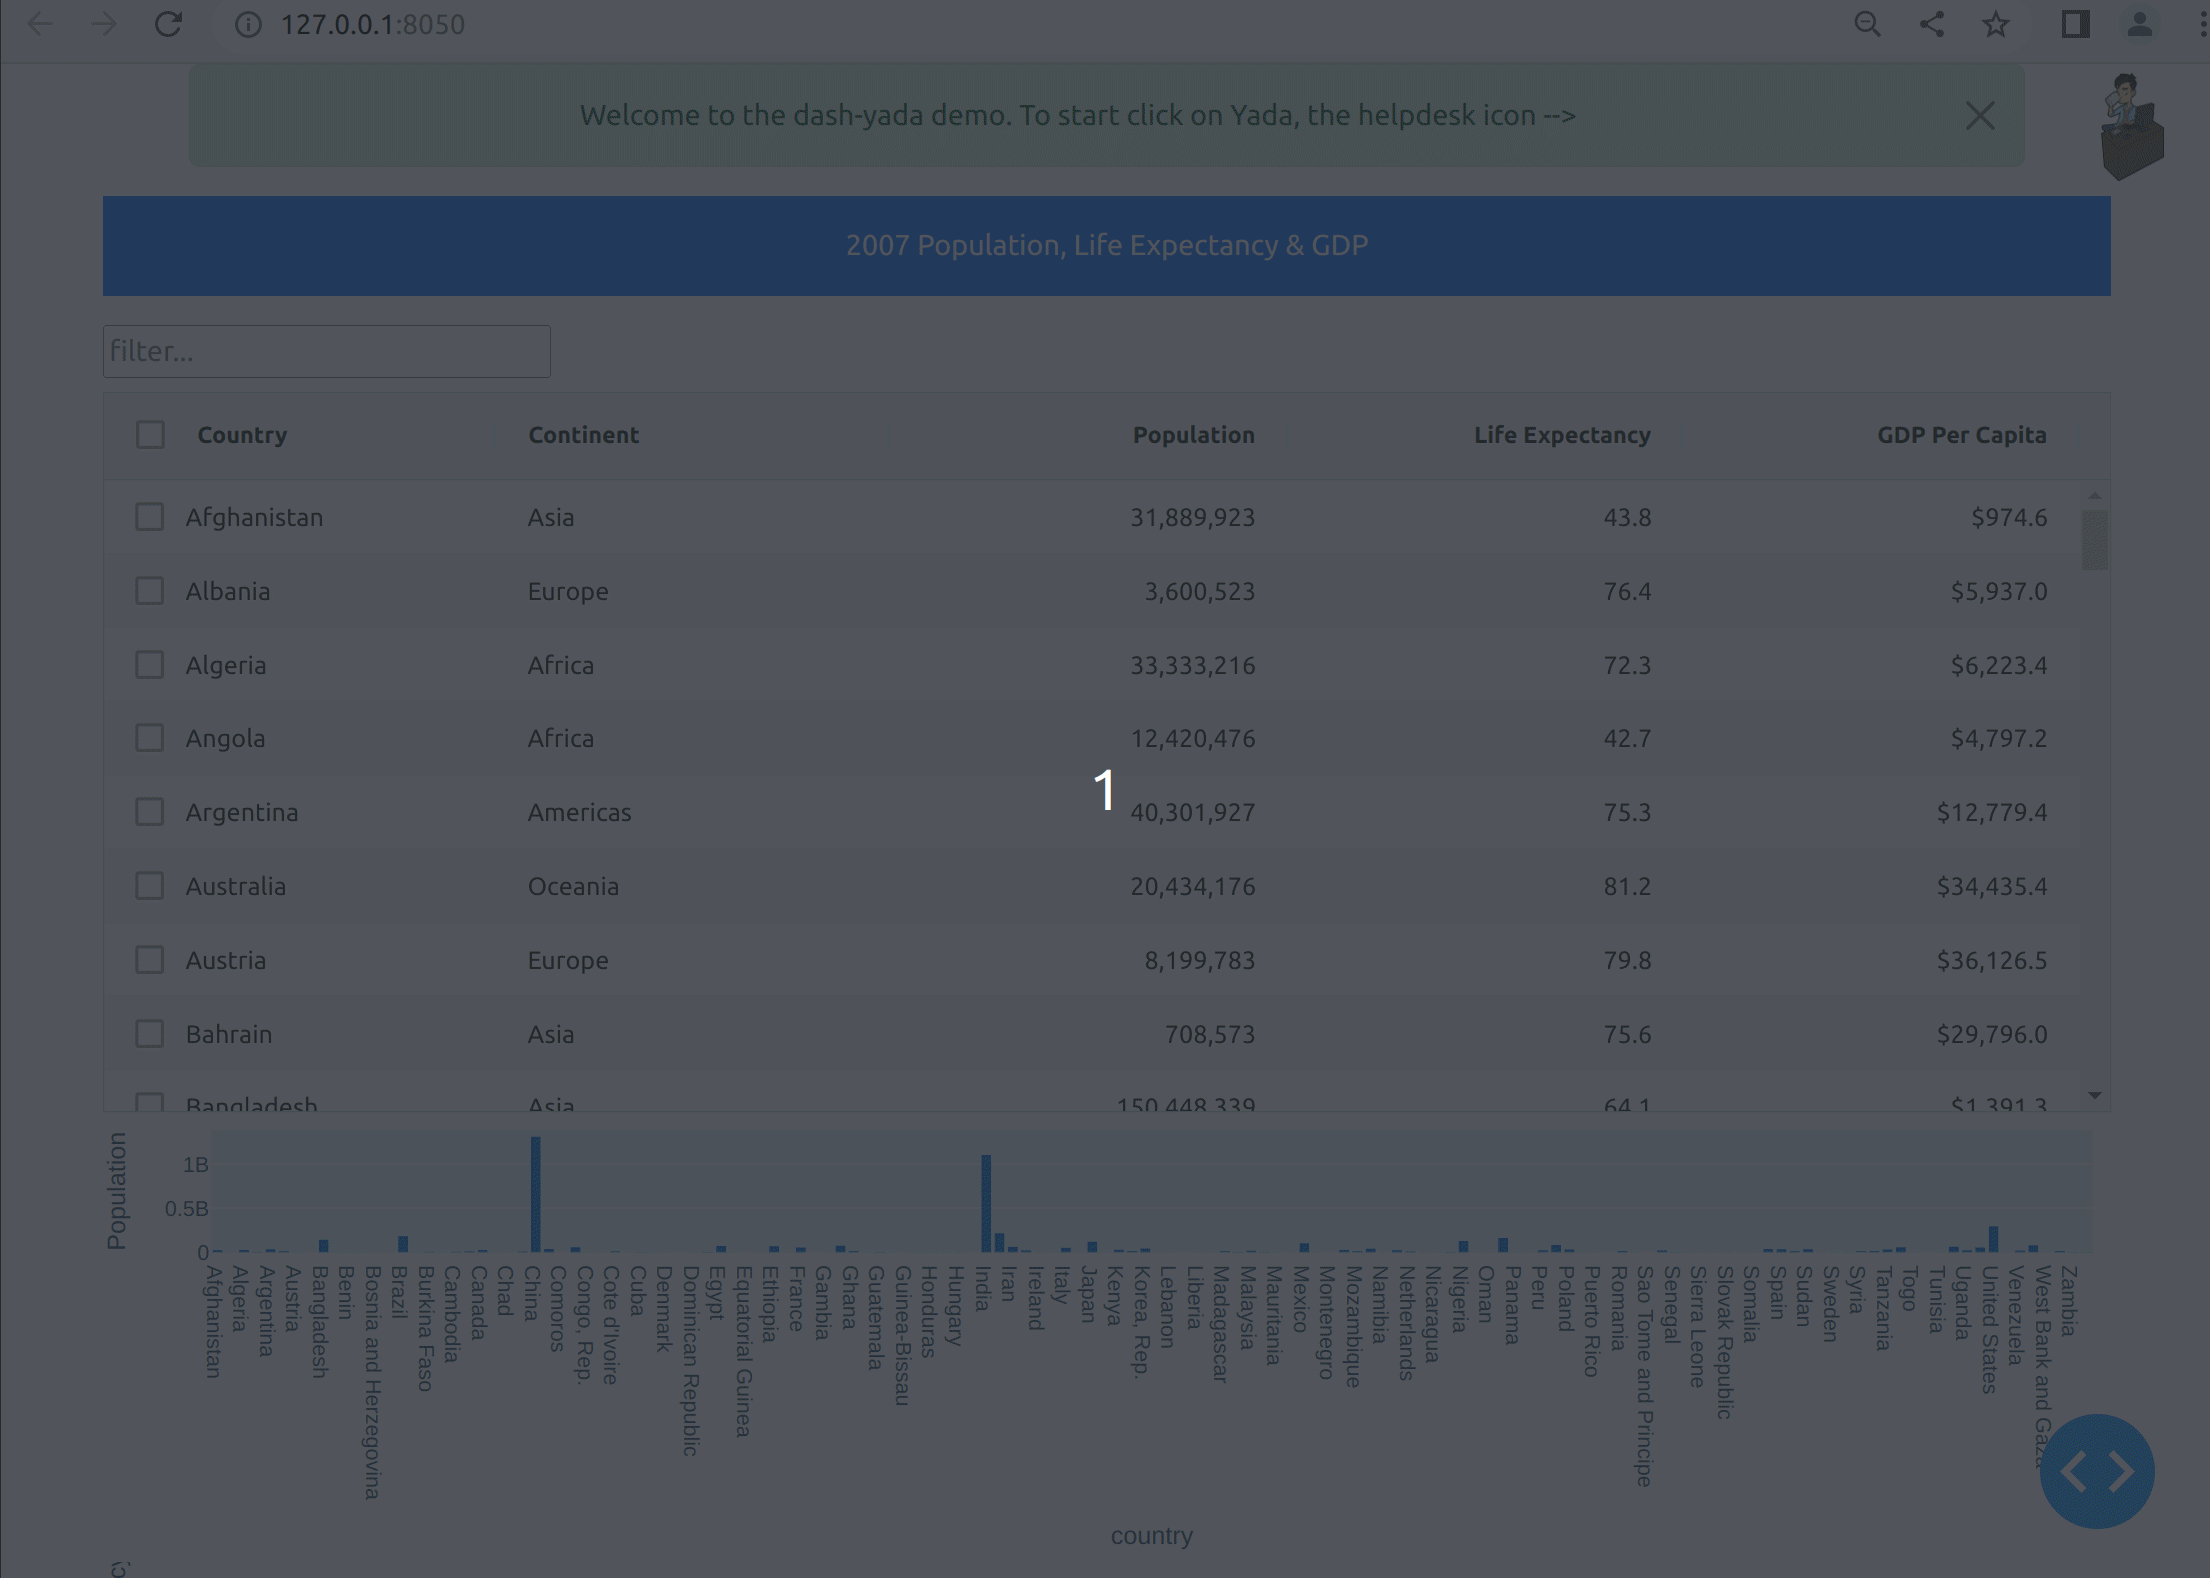The width and height of the screenshot is (2210, 1578).
Task: Reload the page with browser refresh icon
Action: (168, 24)
